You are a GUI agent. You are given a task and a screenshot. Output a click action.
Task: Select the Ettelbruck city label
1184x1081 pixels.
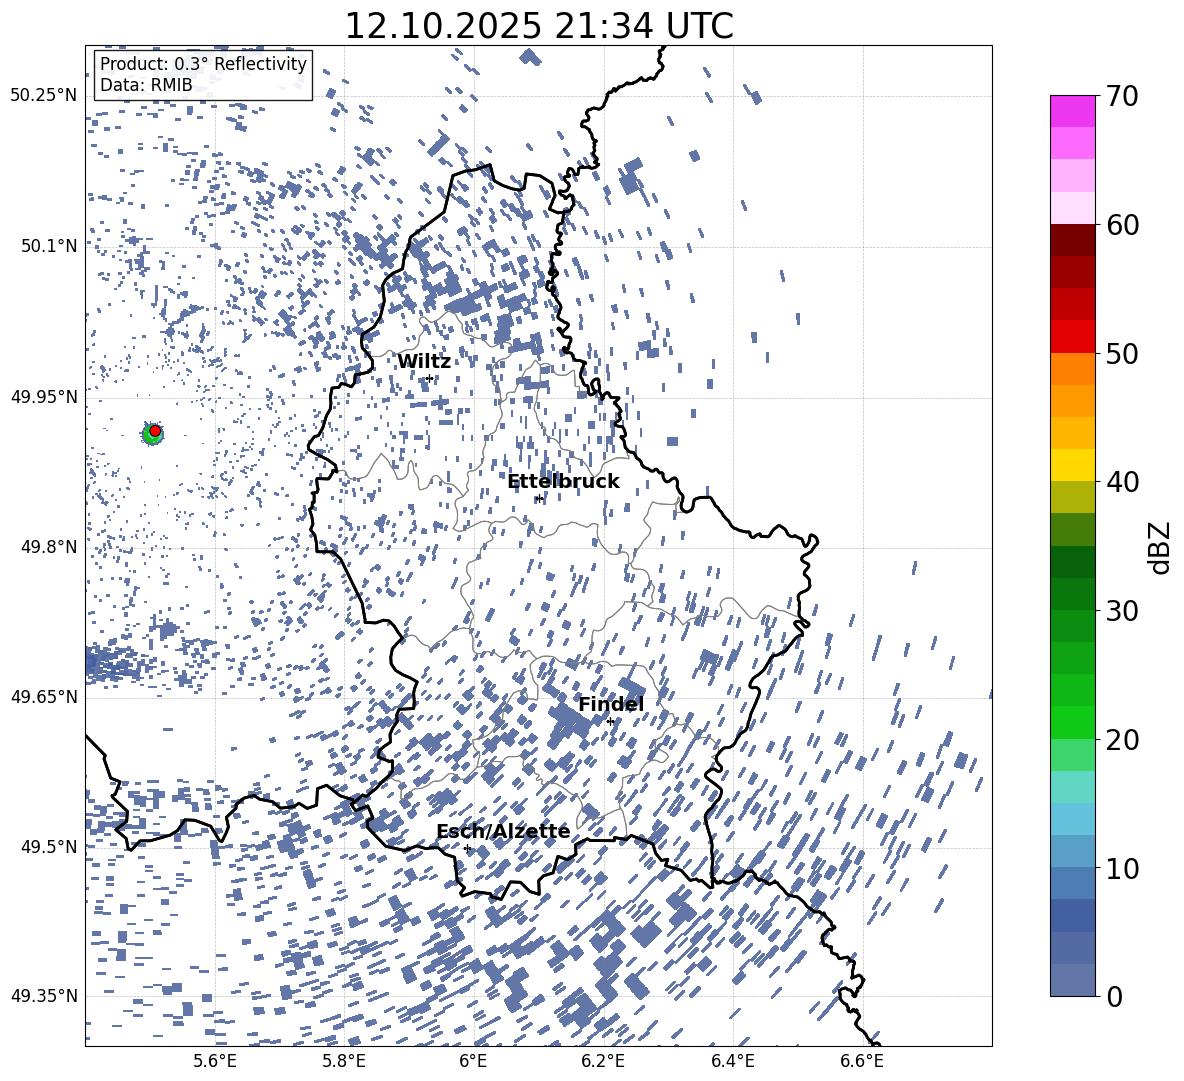coord(563,481)
